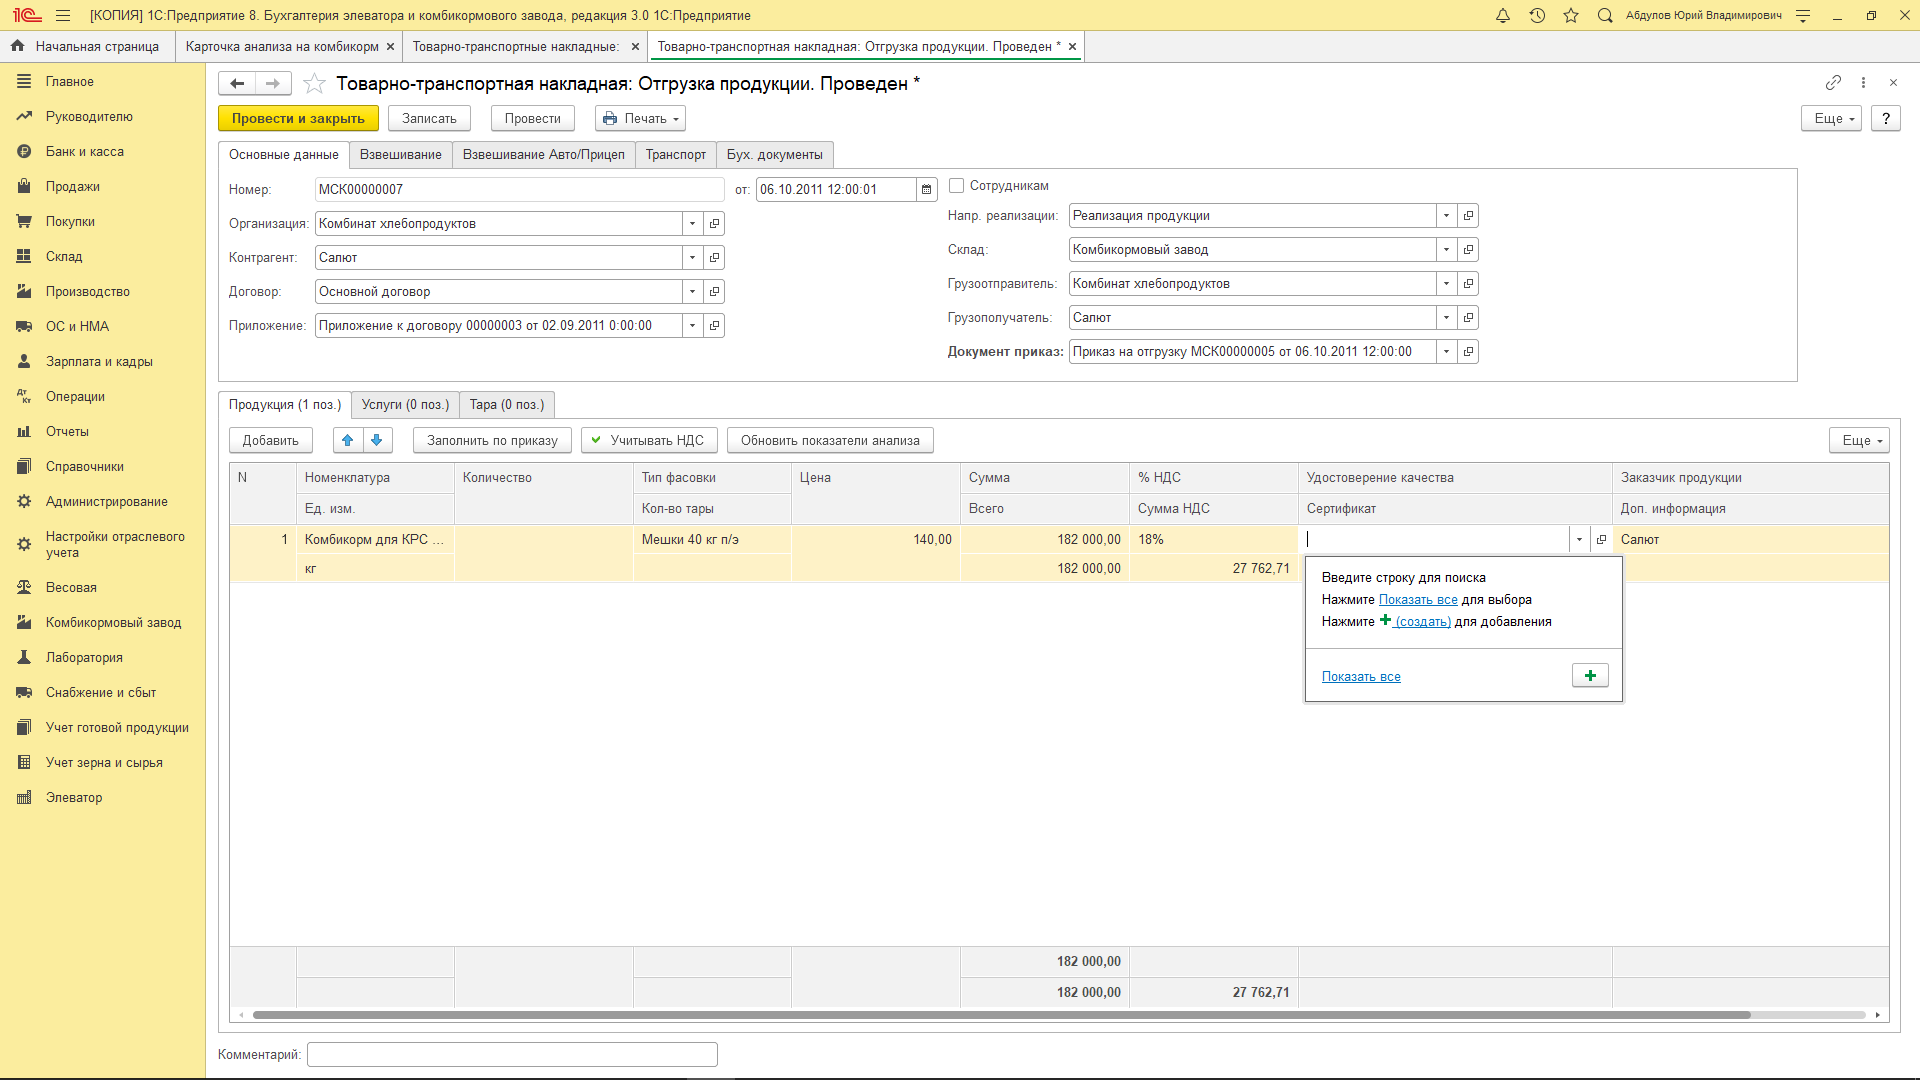This screenshot has height=1080, width=1920.
Task: Expand Грузополучатель dropdown
Action: click(1446, 317)
